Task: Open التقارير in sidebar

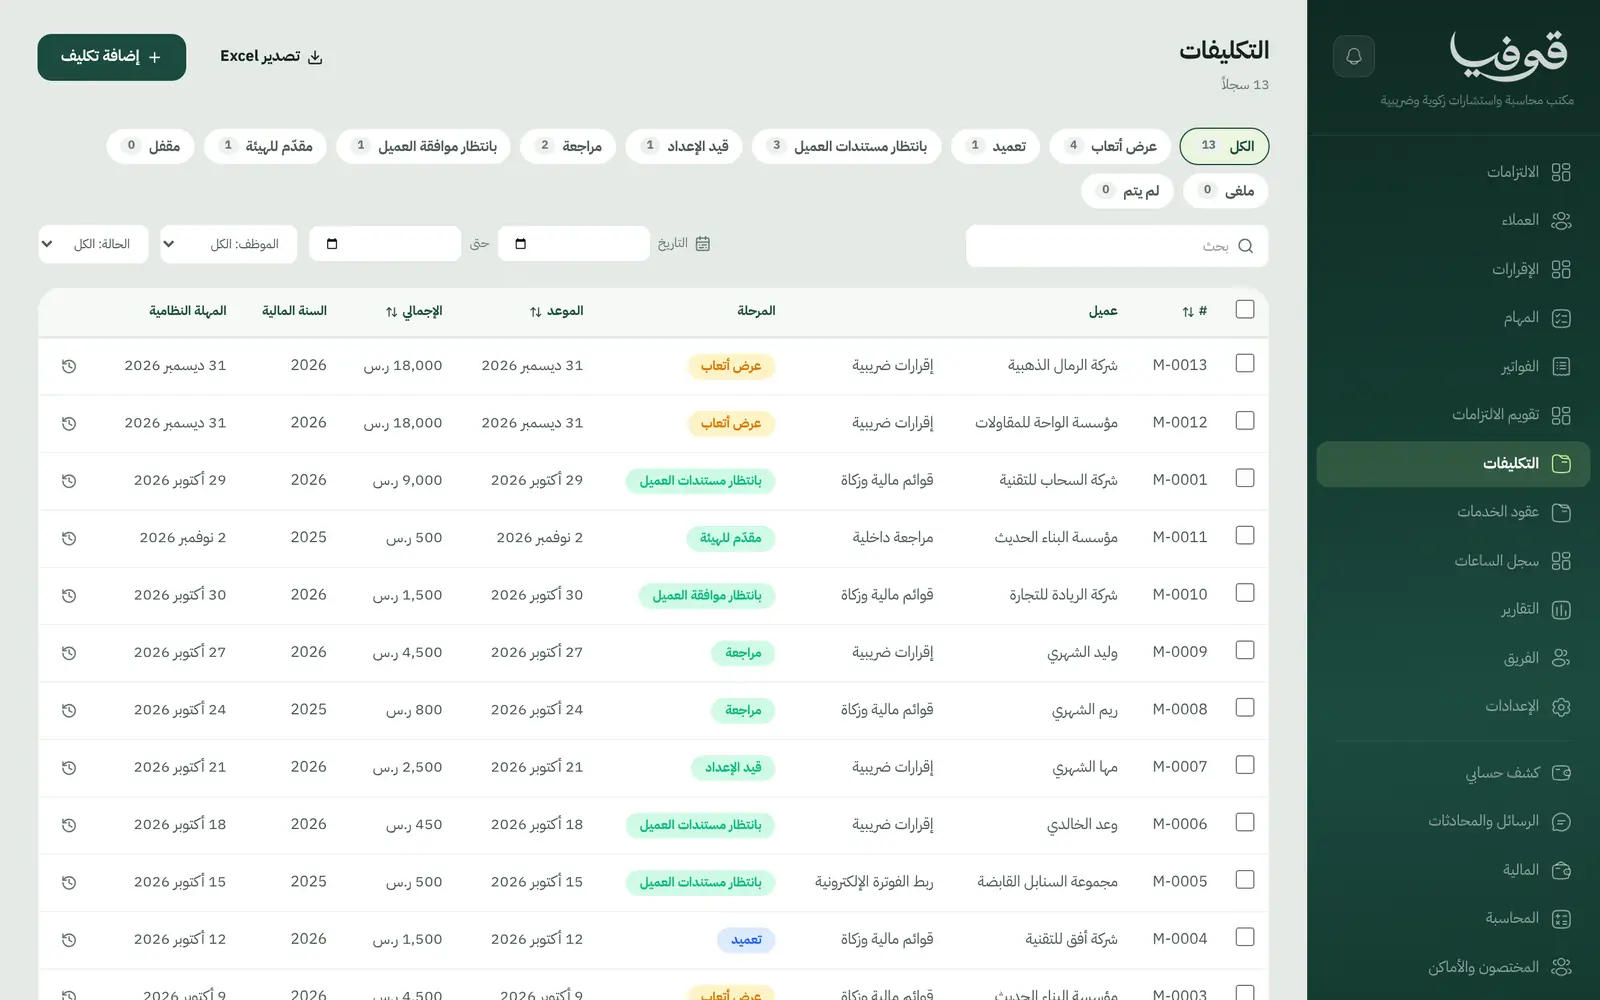Action: pyautogui.click(x=1453, y=609)
